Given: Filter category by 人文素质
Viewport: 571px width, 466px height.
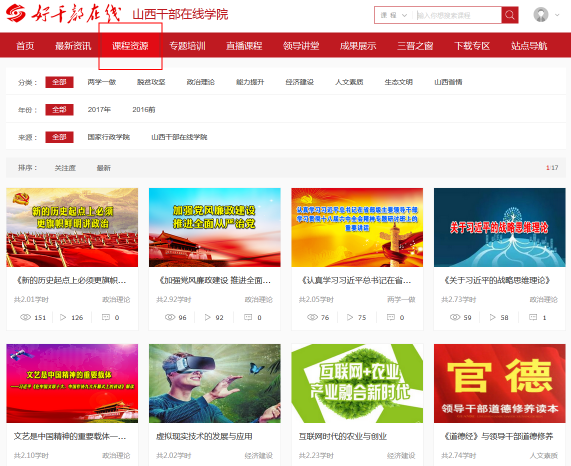Looking at the screenshot, I should [349, 82].
